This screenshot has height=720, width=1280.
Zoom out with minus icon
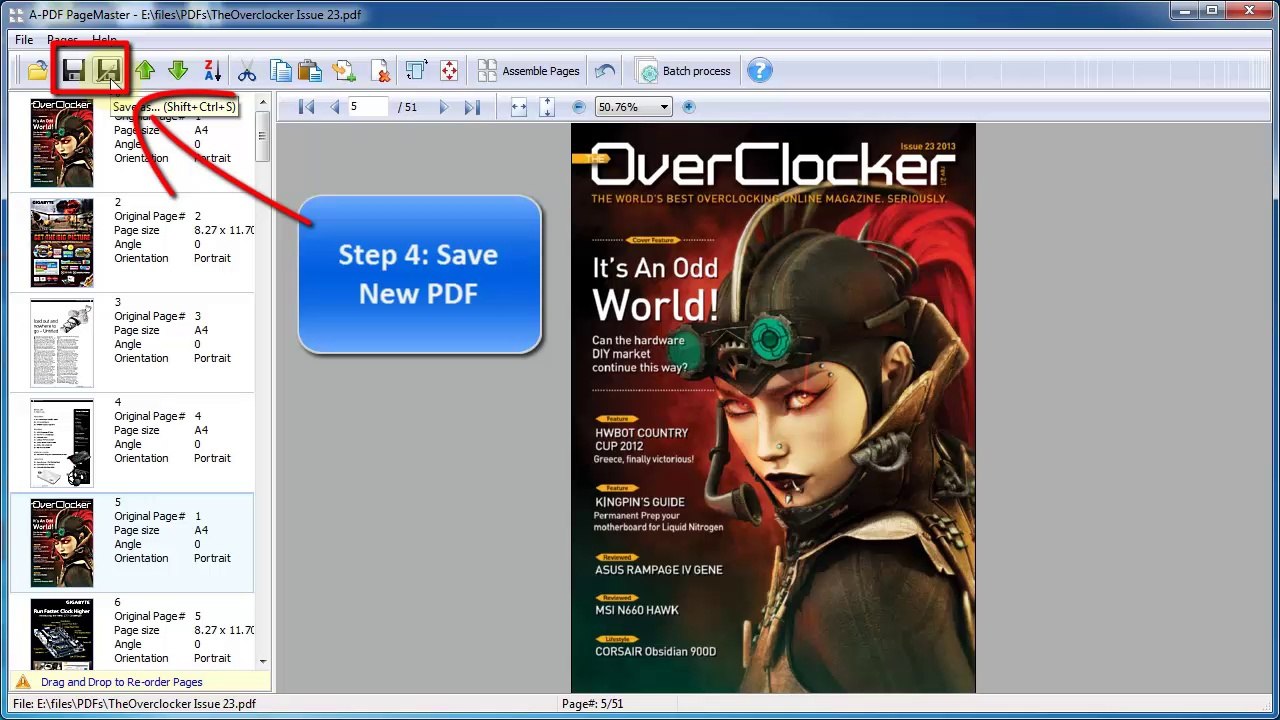[579, 107]
